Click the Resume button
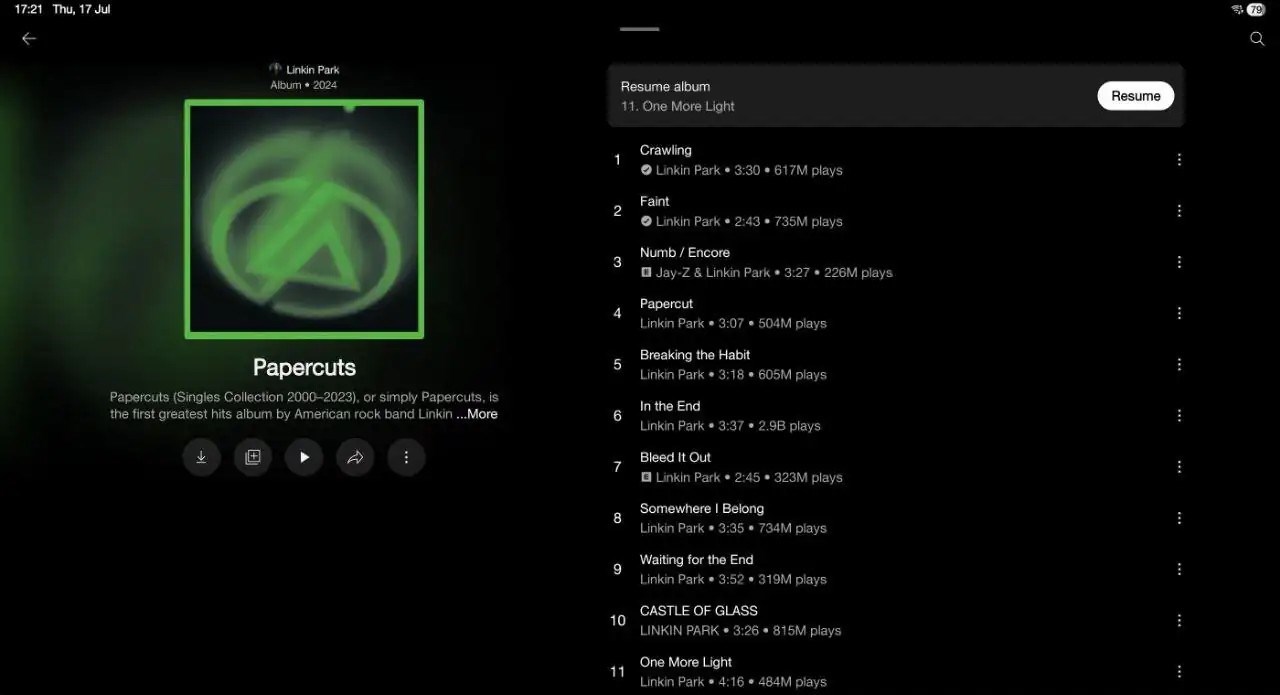Viewport: 1280px width, 695px height. pos(1136,96)
